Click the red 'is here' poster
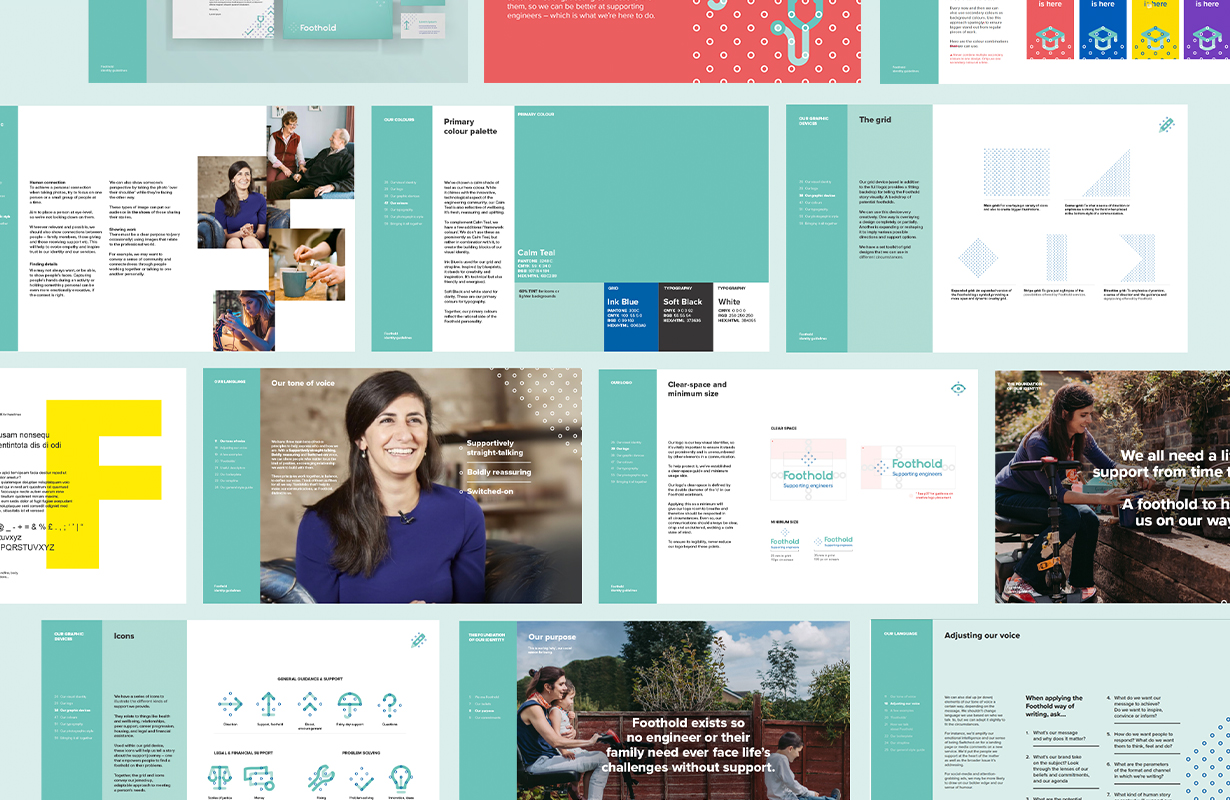This screenshot has width=1230, height=800. 1050,29
